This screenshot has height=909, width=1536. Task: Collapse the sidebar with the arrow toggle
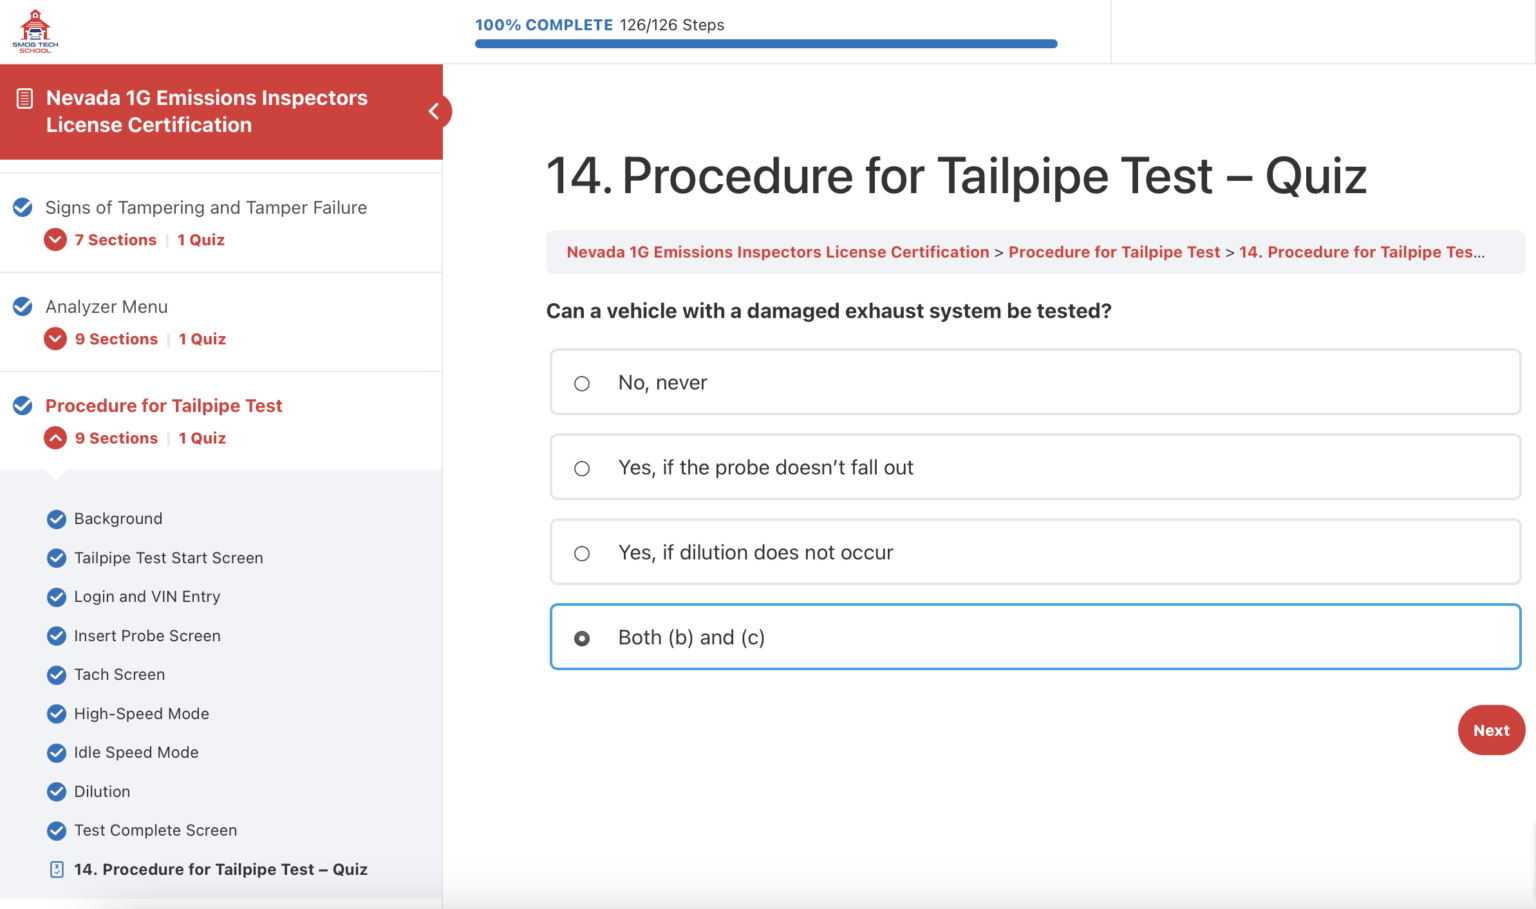(x=434, y=111)
